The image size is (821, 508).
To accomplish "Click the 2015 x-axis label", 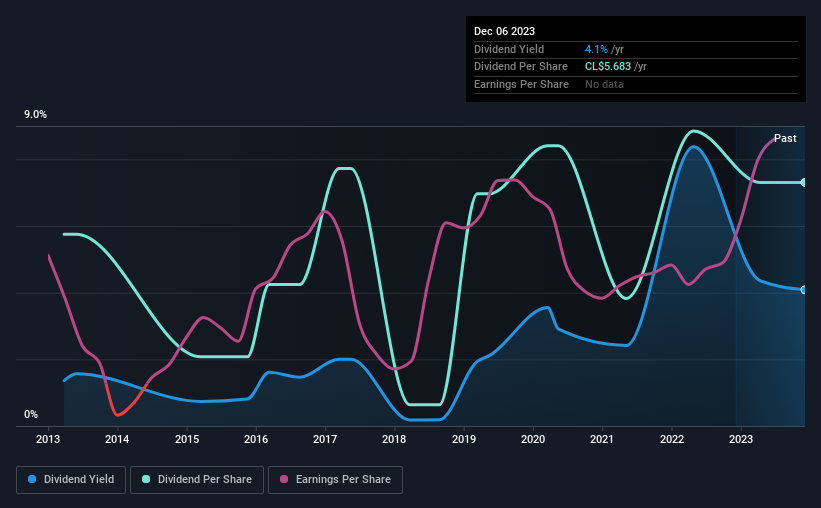I will tap(187, 439).
